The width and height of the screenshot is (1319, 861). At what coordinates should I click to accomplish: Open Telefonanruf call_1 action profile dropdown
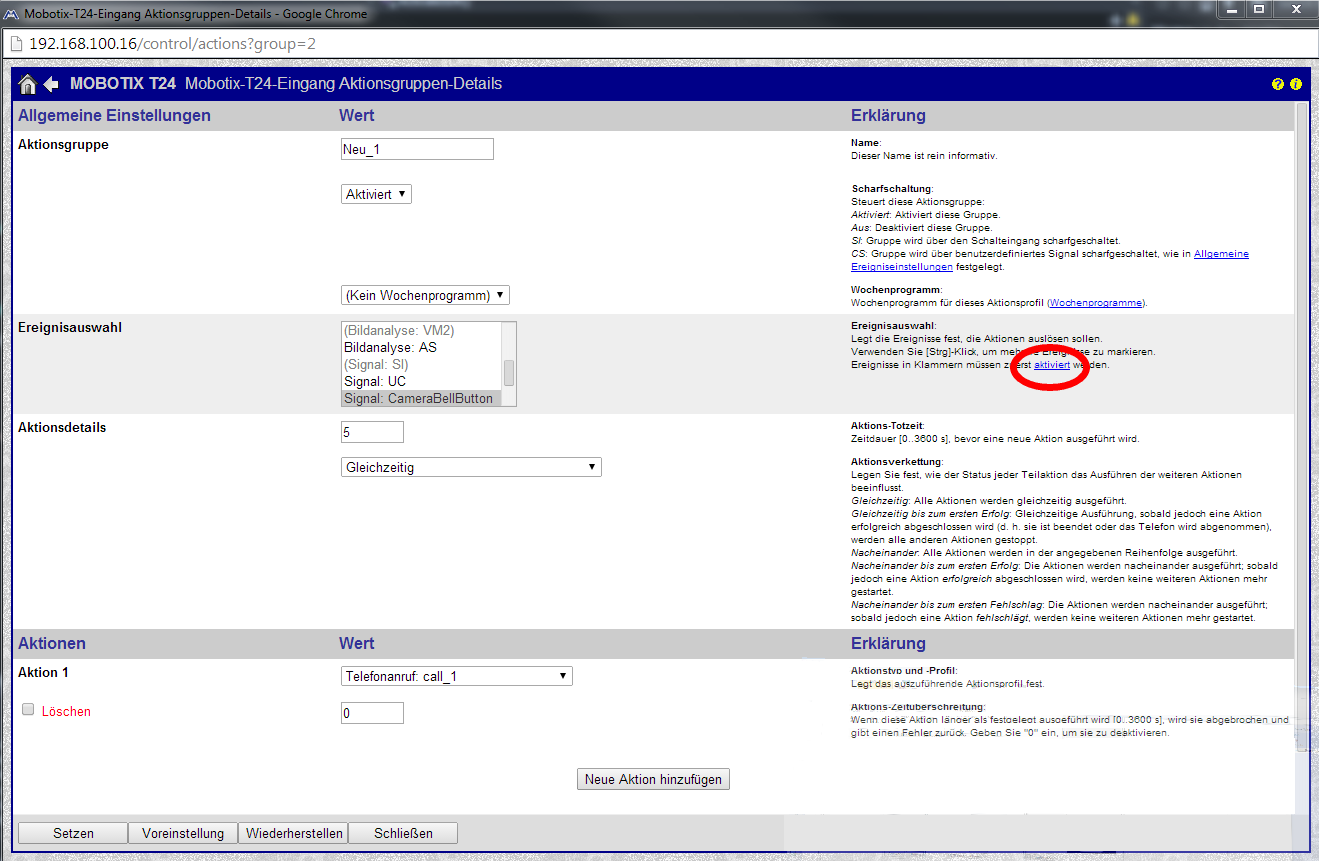point(457,676)
